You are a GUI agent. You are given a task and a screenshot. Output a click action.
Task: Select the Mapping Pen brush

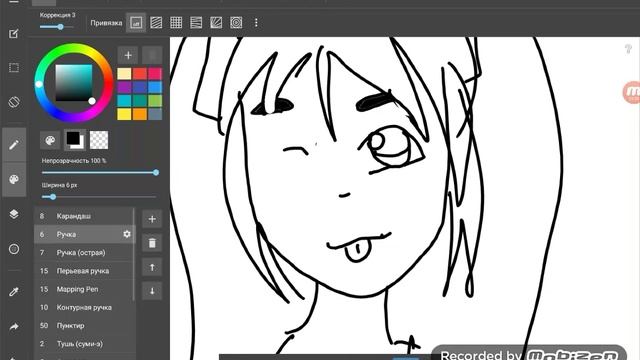84,289
